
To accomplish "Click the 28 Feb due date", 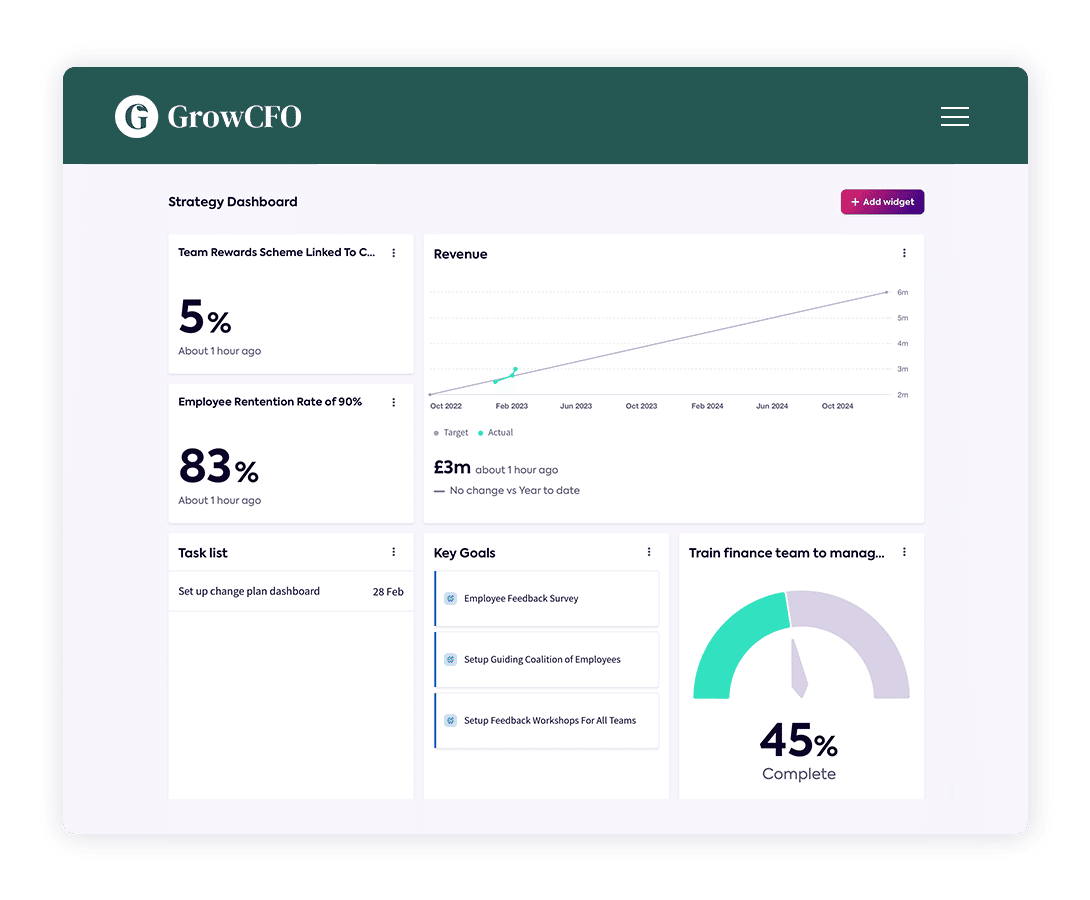I will (388, 592).
